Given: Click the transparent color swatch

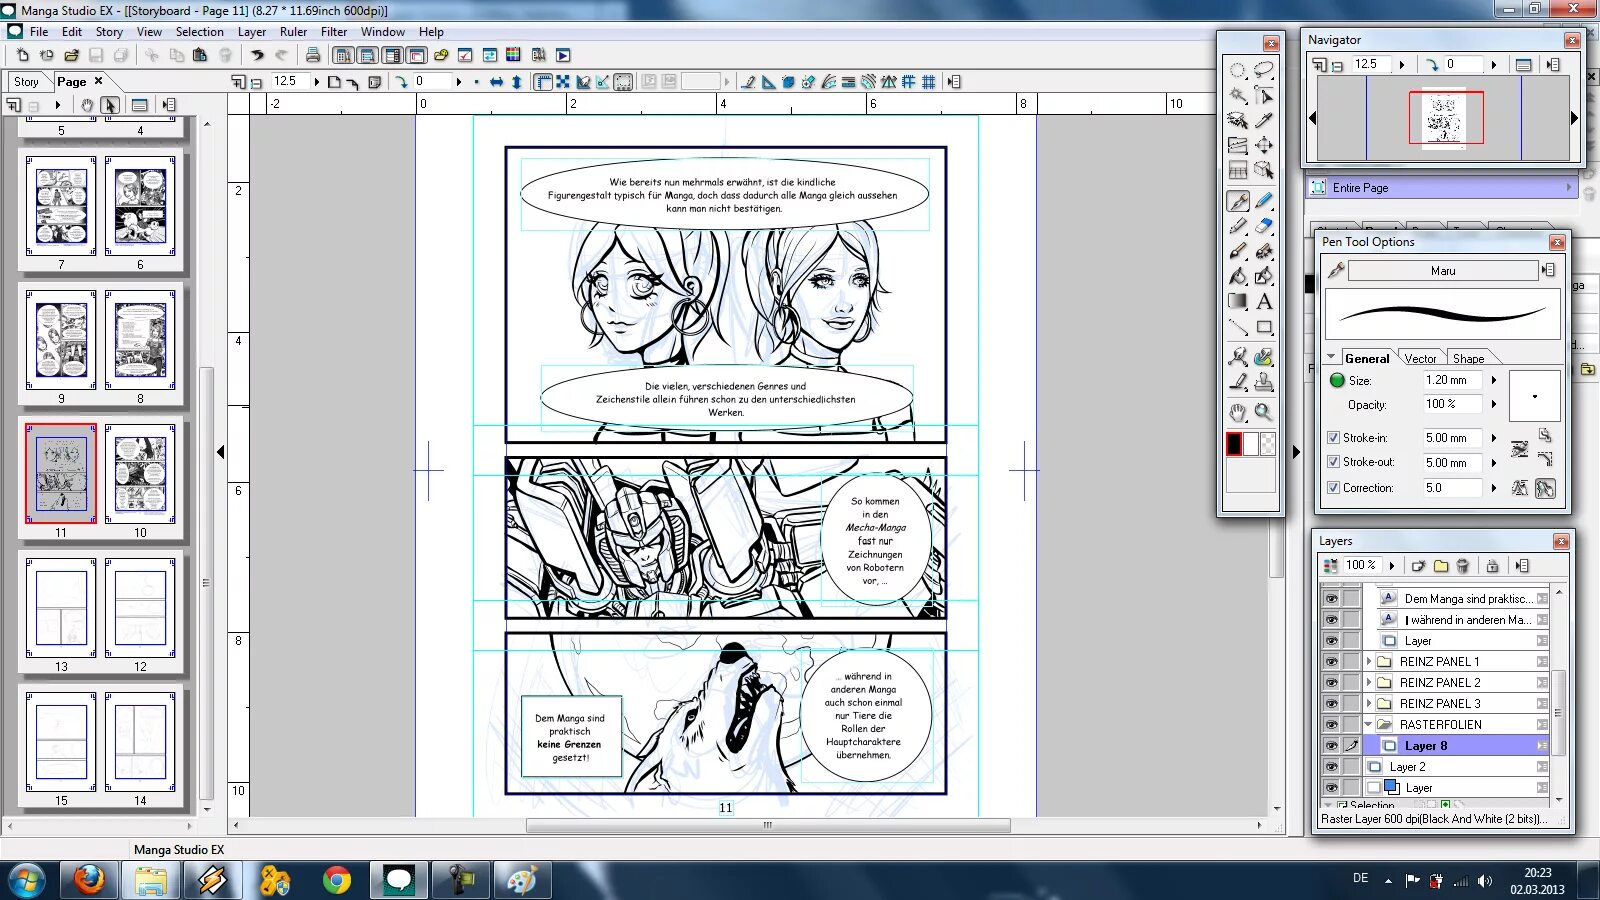Looking at the screenshot, I should [x=1268, y=444].
